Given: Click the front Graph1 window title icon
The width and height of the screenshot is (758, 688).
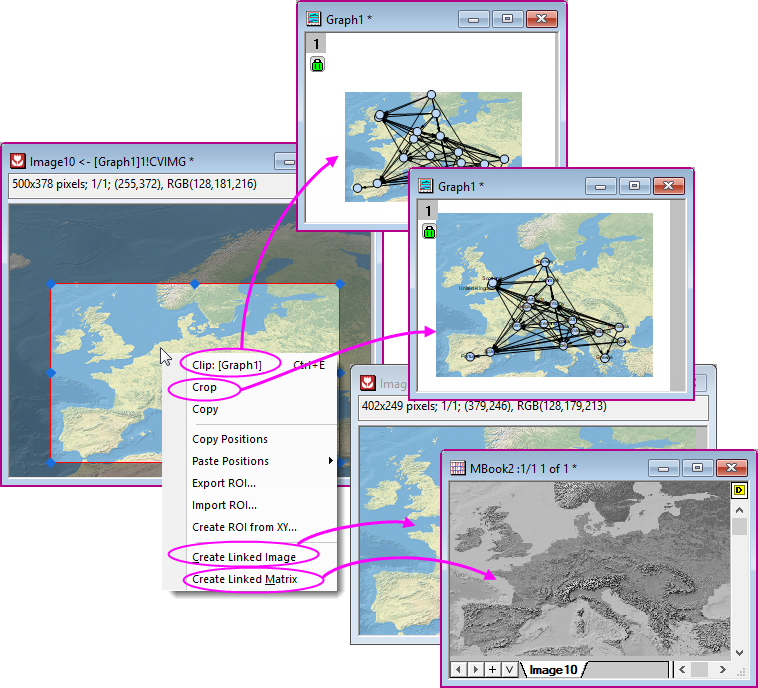Looking at the screenshot, I should tap(425, 186).
